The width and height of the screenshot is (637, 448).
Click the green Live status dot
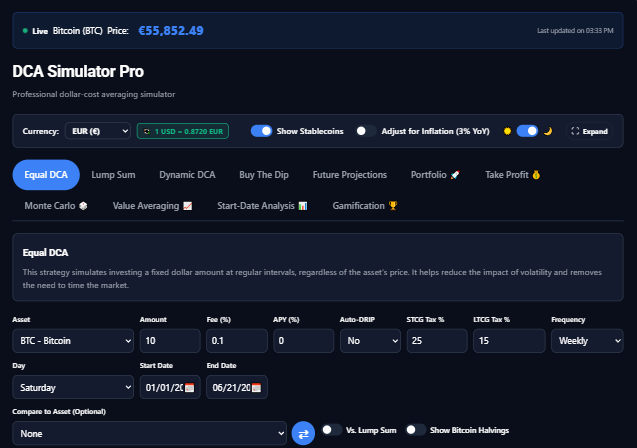tap(25, 30)
